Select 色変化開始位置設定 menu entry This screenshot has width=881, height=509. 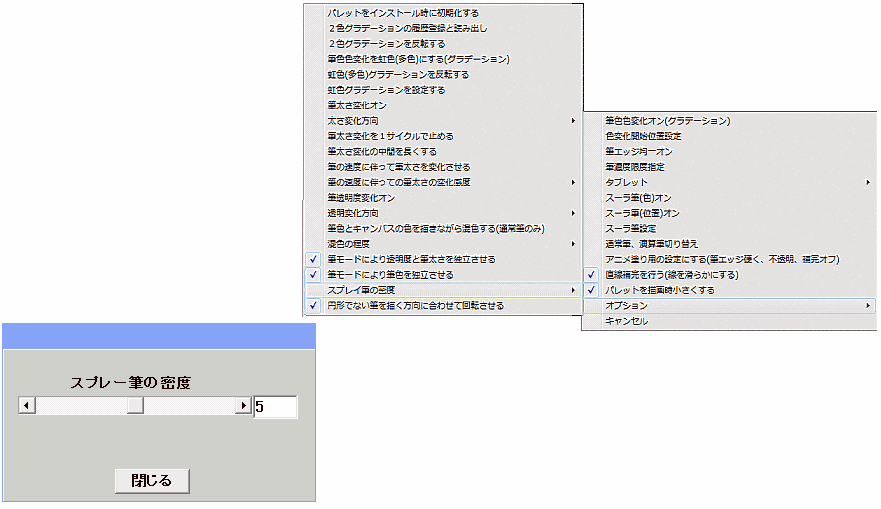[x=643, y=136]
